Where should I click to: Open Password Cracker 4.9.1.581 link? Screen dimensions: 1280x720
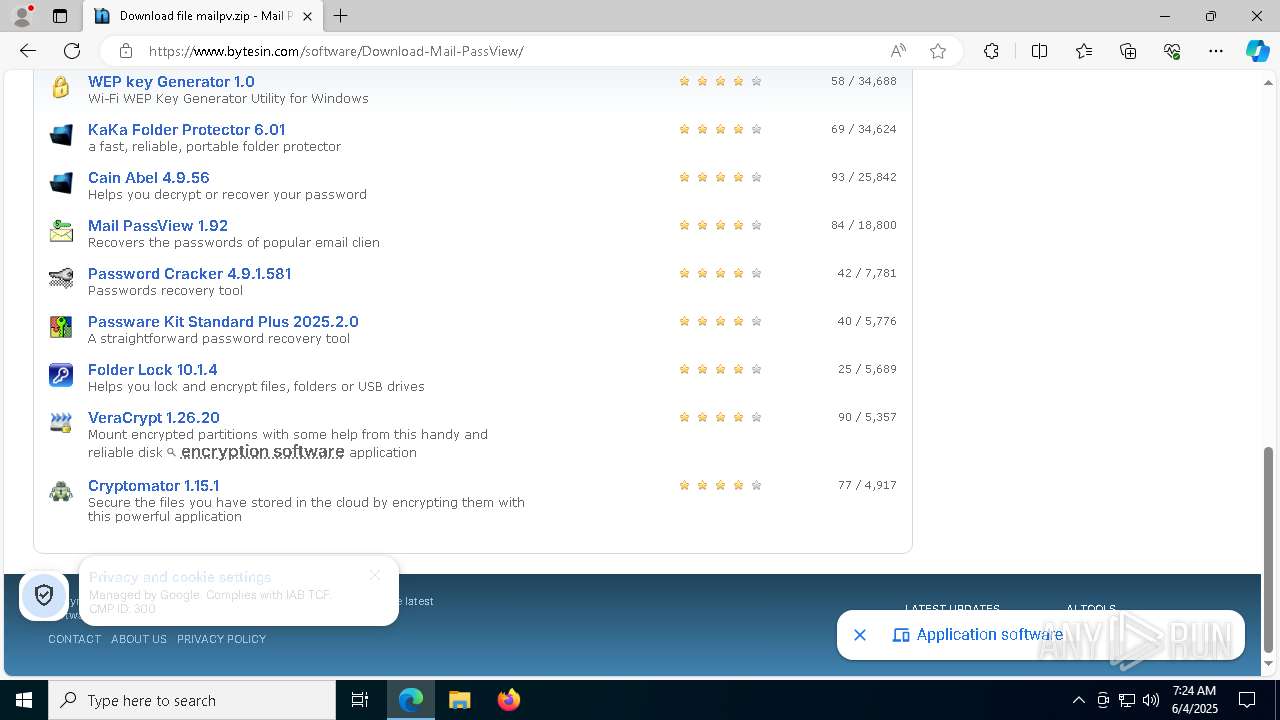189,274
